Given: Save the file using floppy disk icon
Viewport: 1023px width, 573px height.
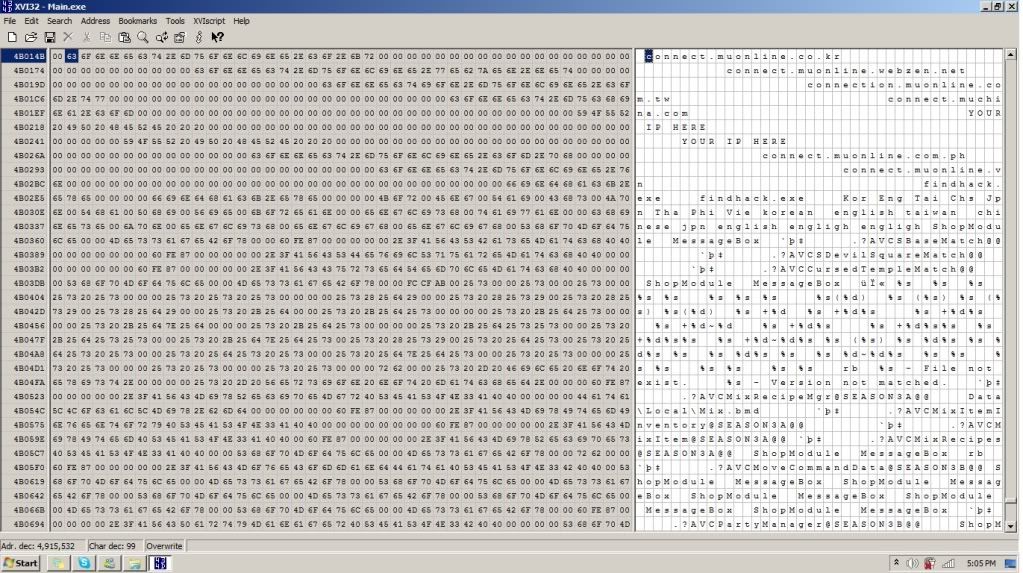Looking at the screenshot, I should tap(48, 37).
